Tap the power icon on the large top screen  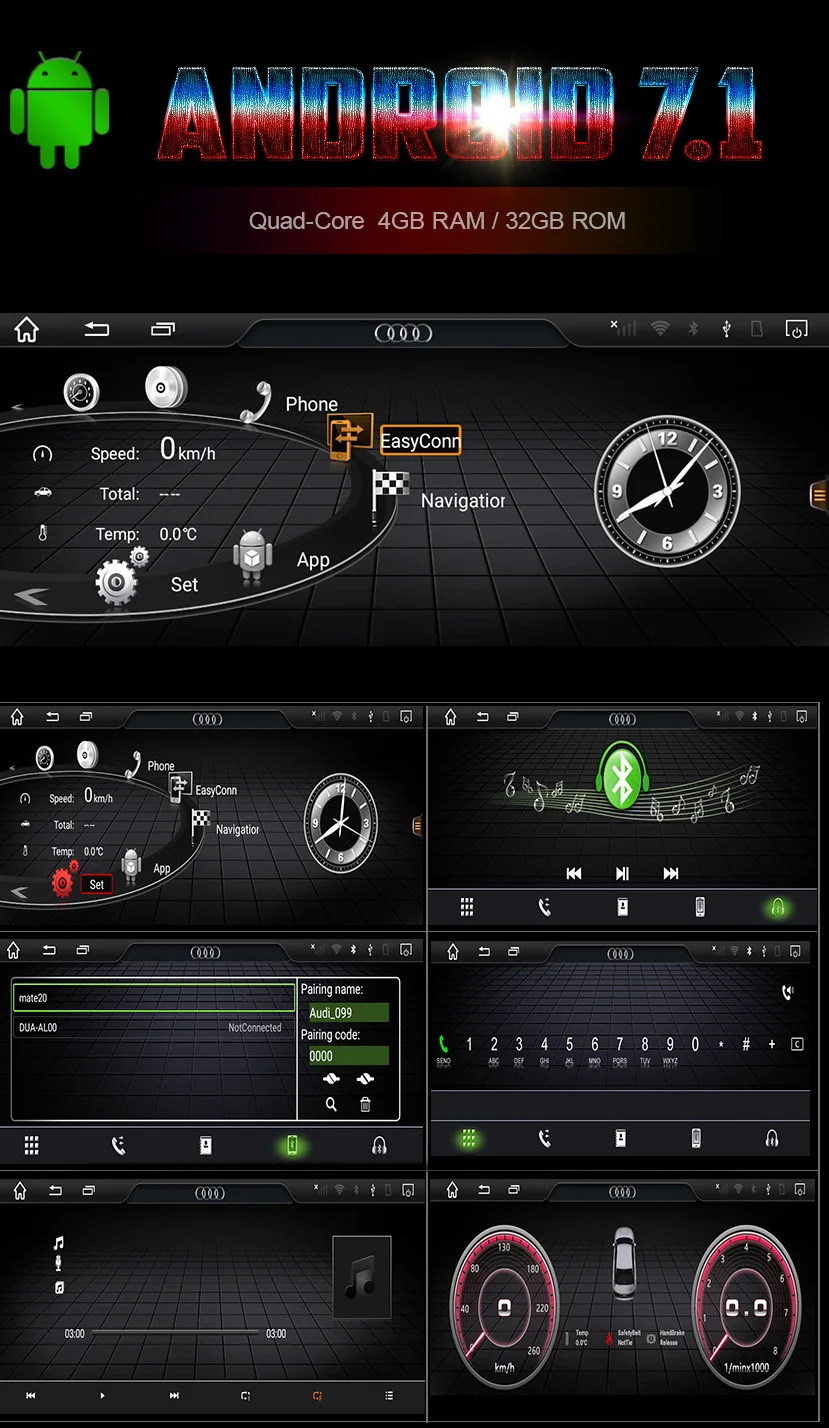(797, 329)
